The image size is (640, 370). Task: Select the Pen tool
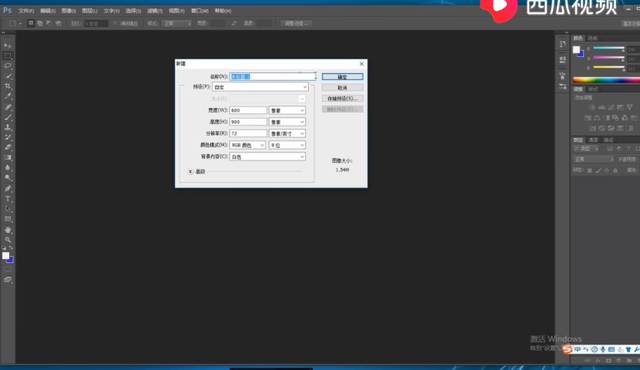tap(8, 188)
